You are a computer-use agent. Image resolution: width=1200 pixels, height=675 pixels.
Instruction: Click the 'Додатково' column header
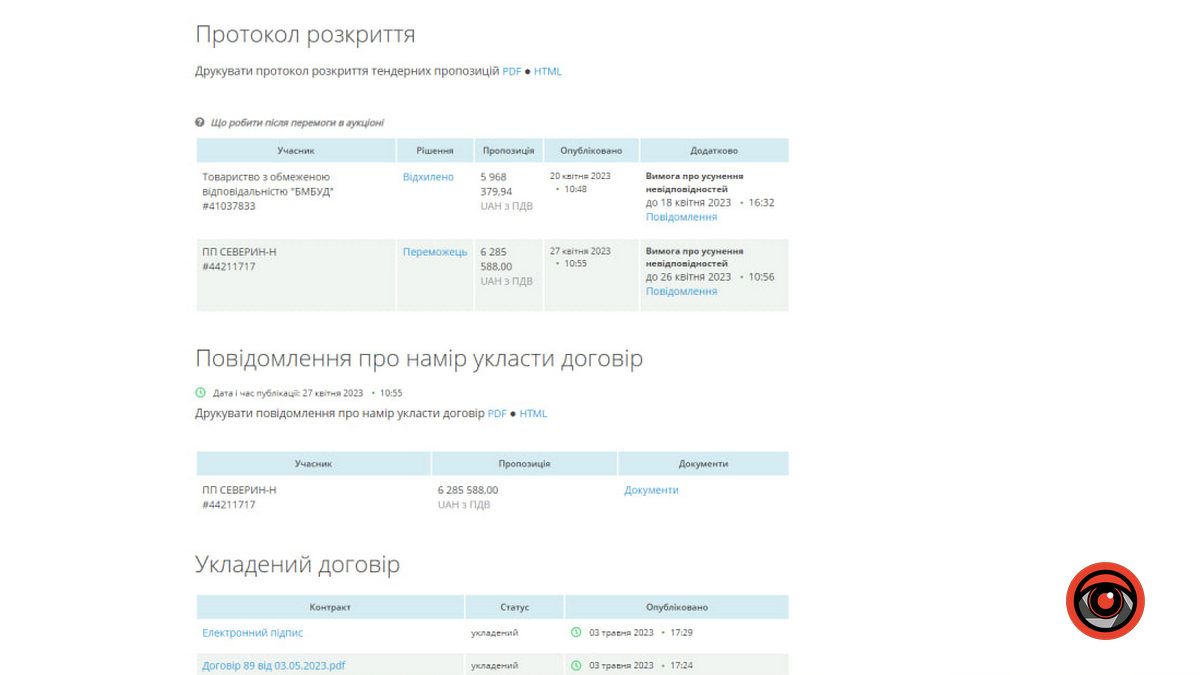714,151
